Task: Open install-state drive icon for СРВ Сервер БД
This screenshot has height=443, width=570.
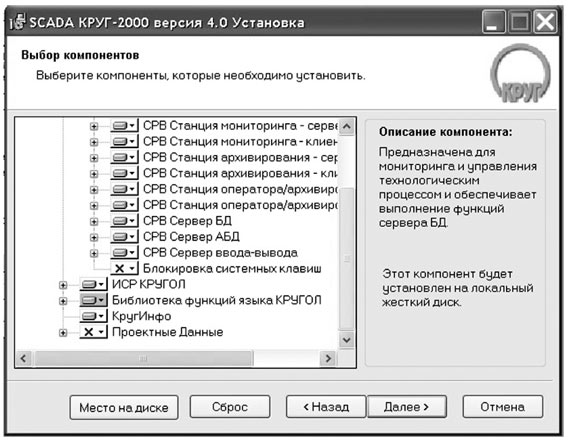Action: 124,221
